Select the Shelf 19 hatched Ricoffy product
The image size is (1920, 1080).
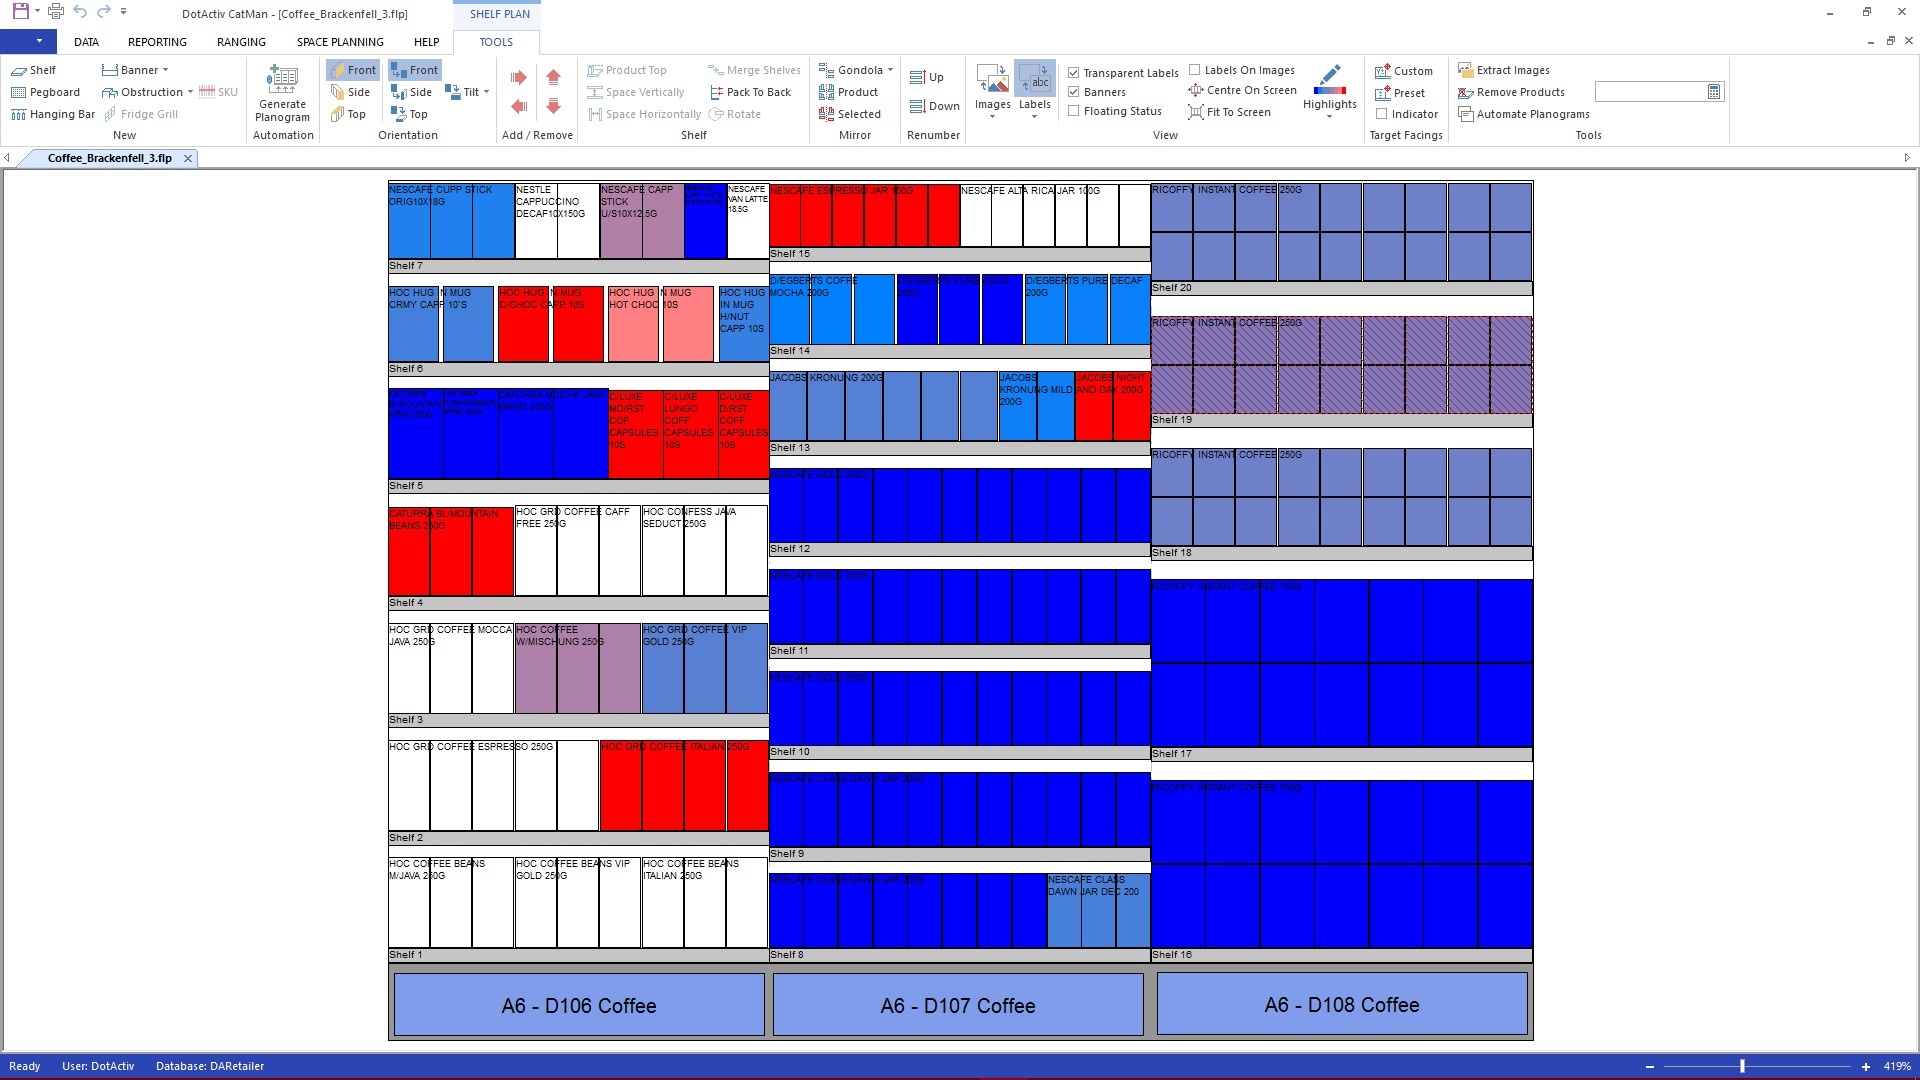pyautogui.click(x=1342, y=365)
